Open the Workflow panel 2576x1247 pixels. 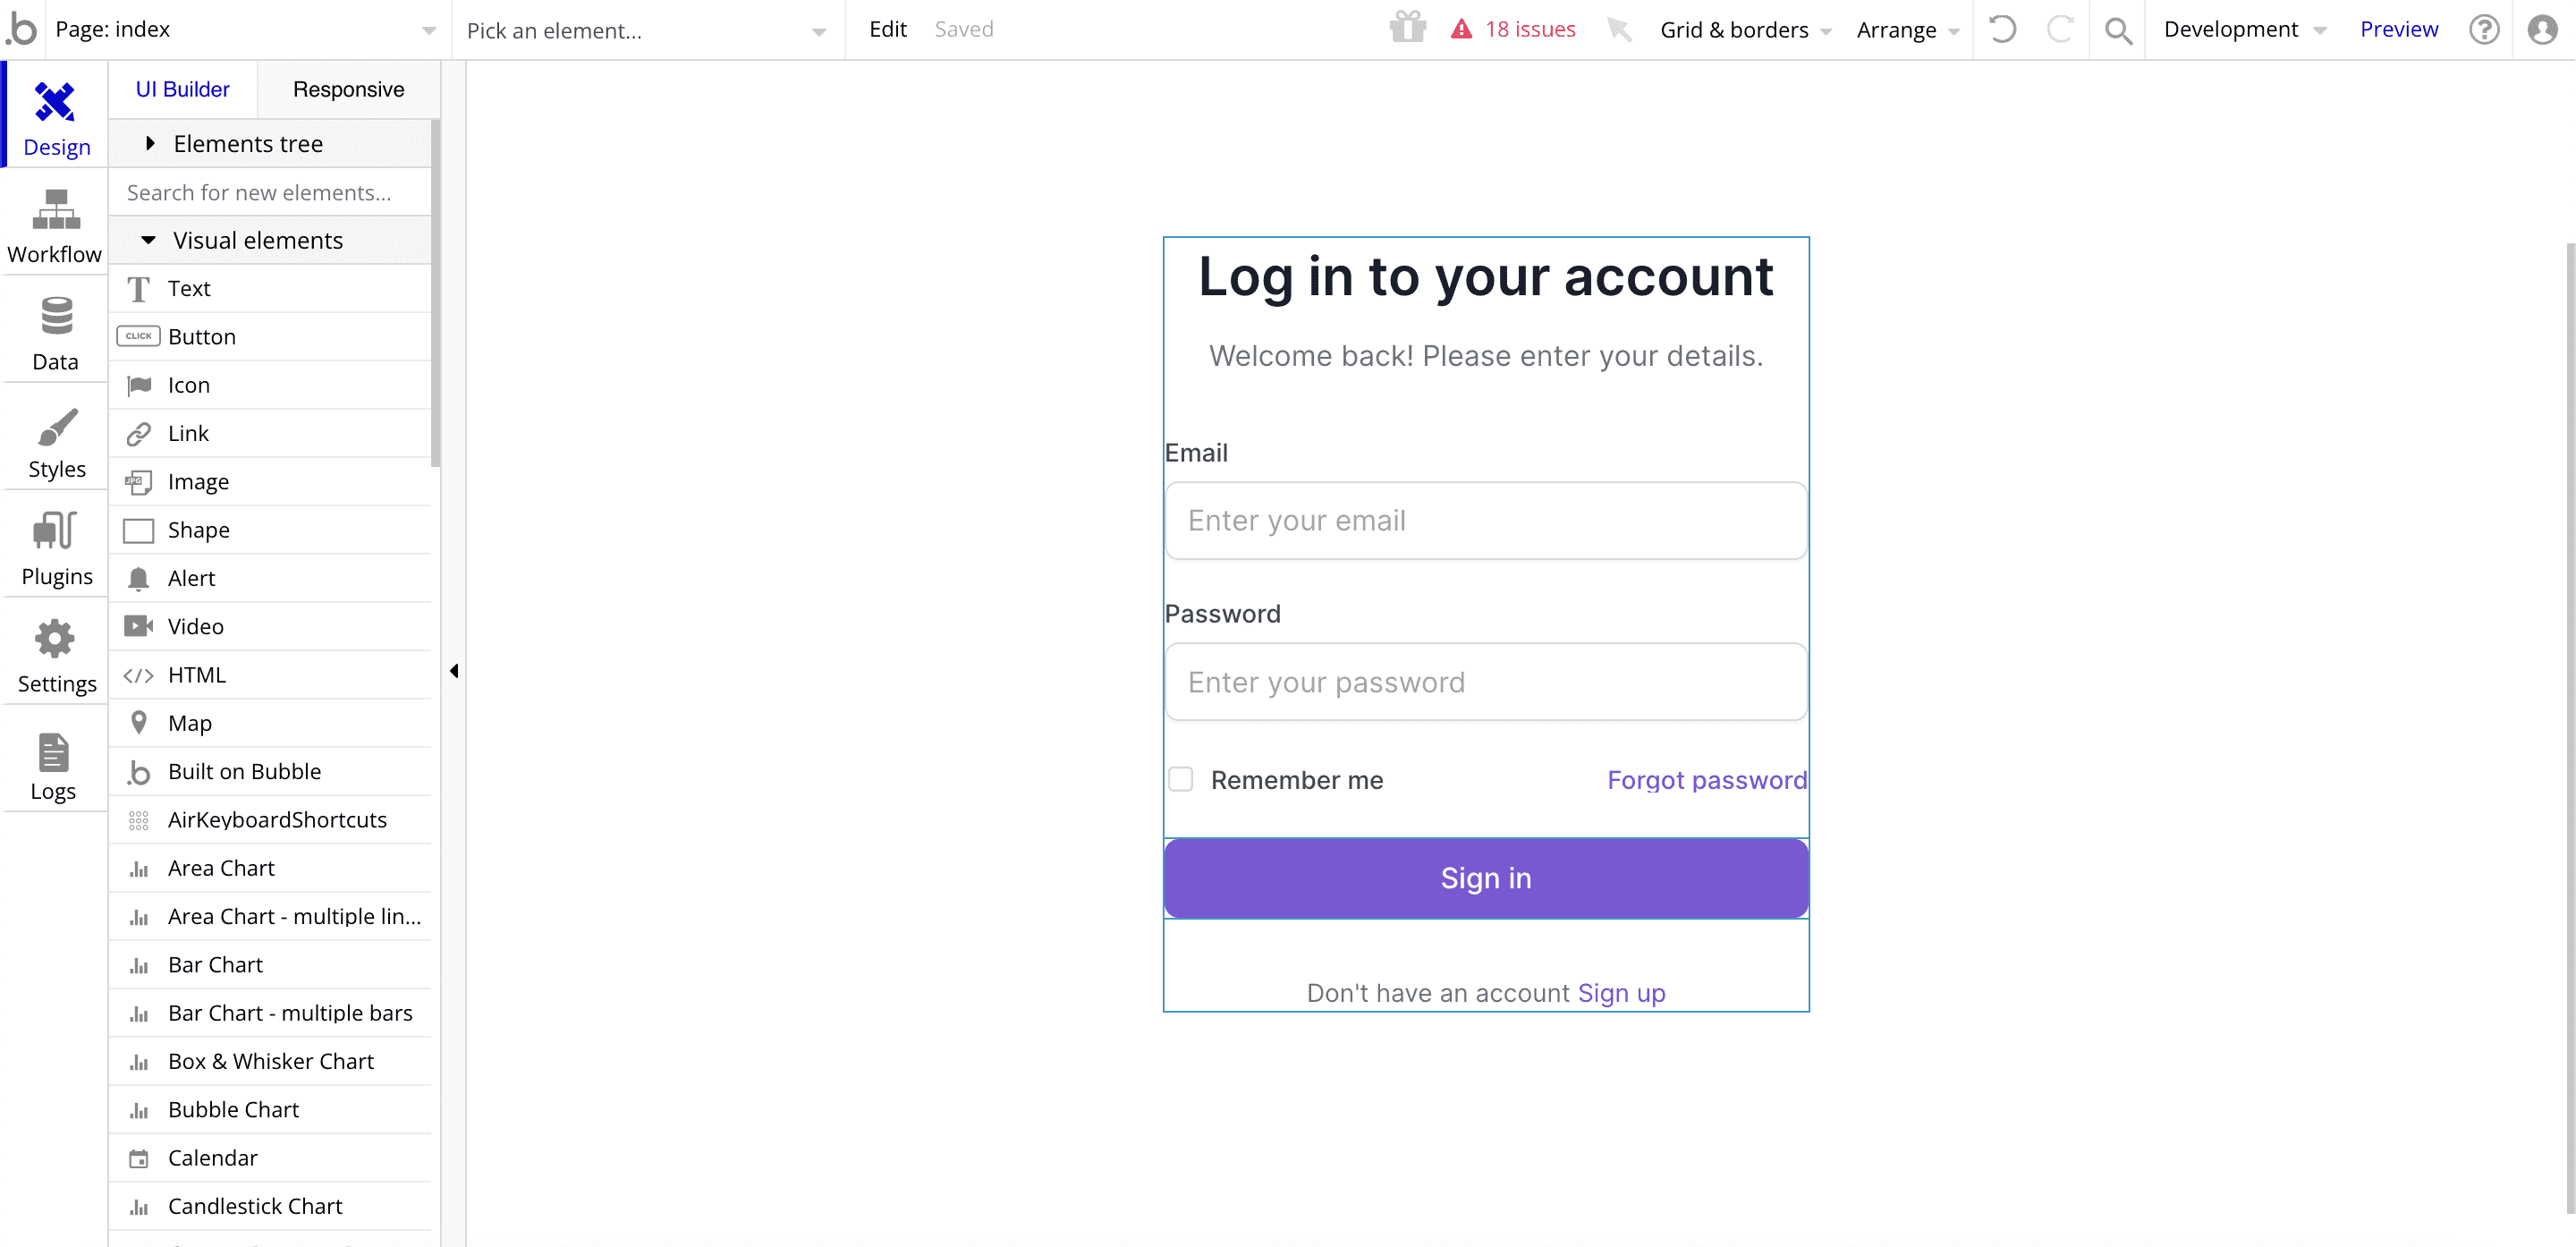(54, 224)
